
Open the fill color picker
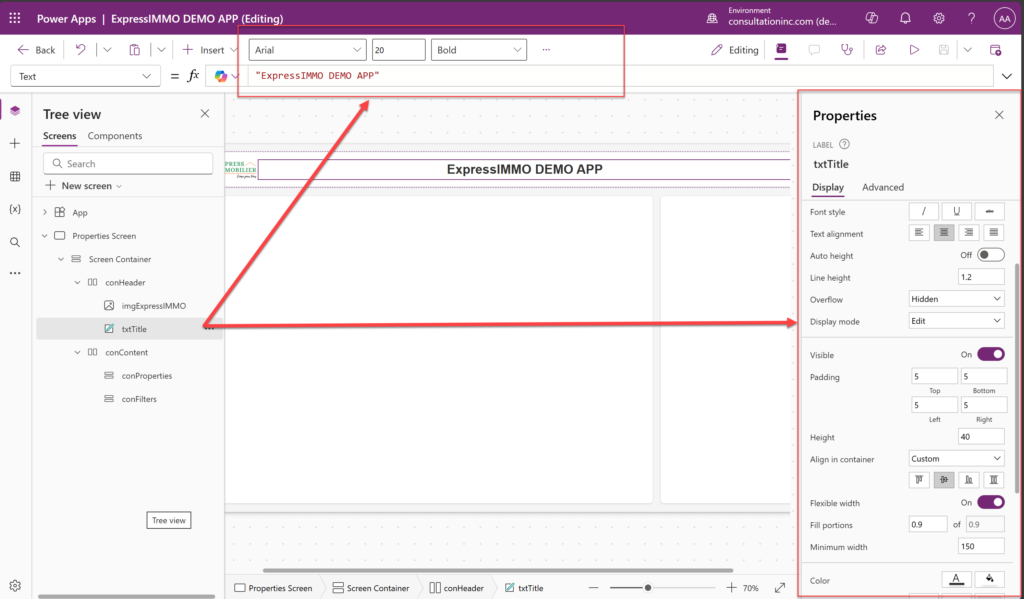[989, 579]
